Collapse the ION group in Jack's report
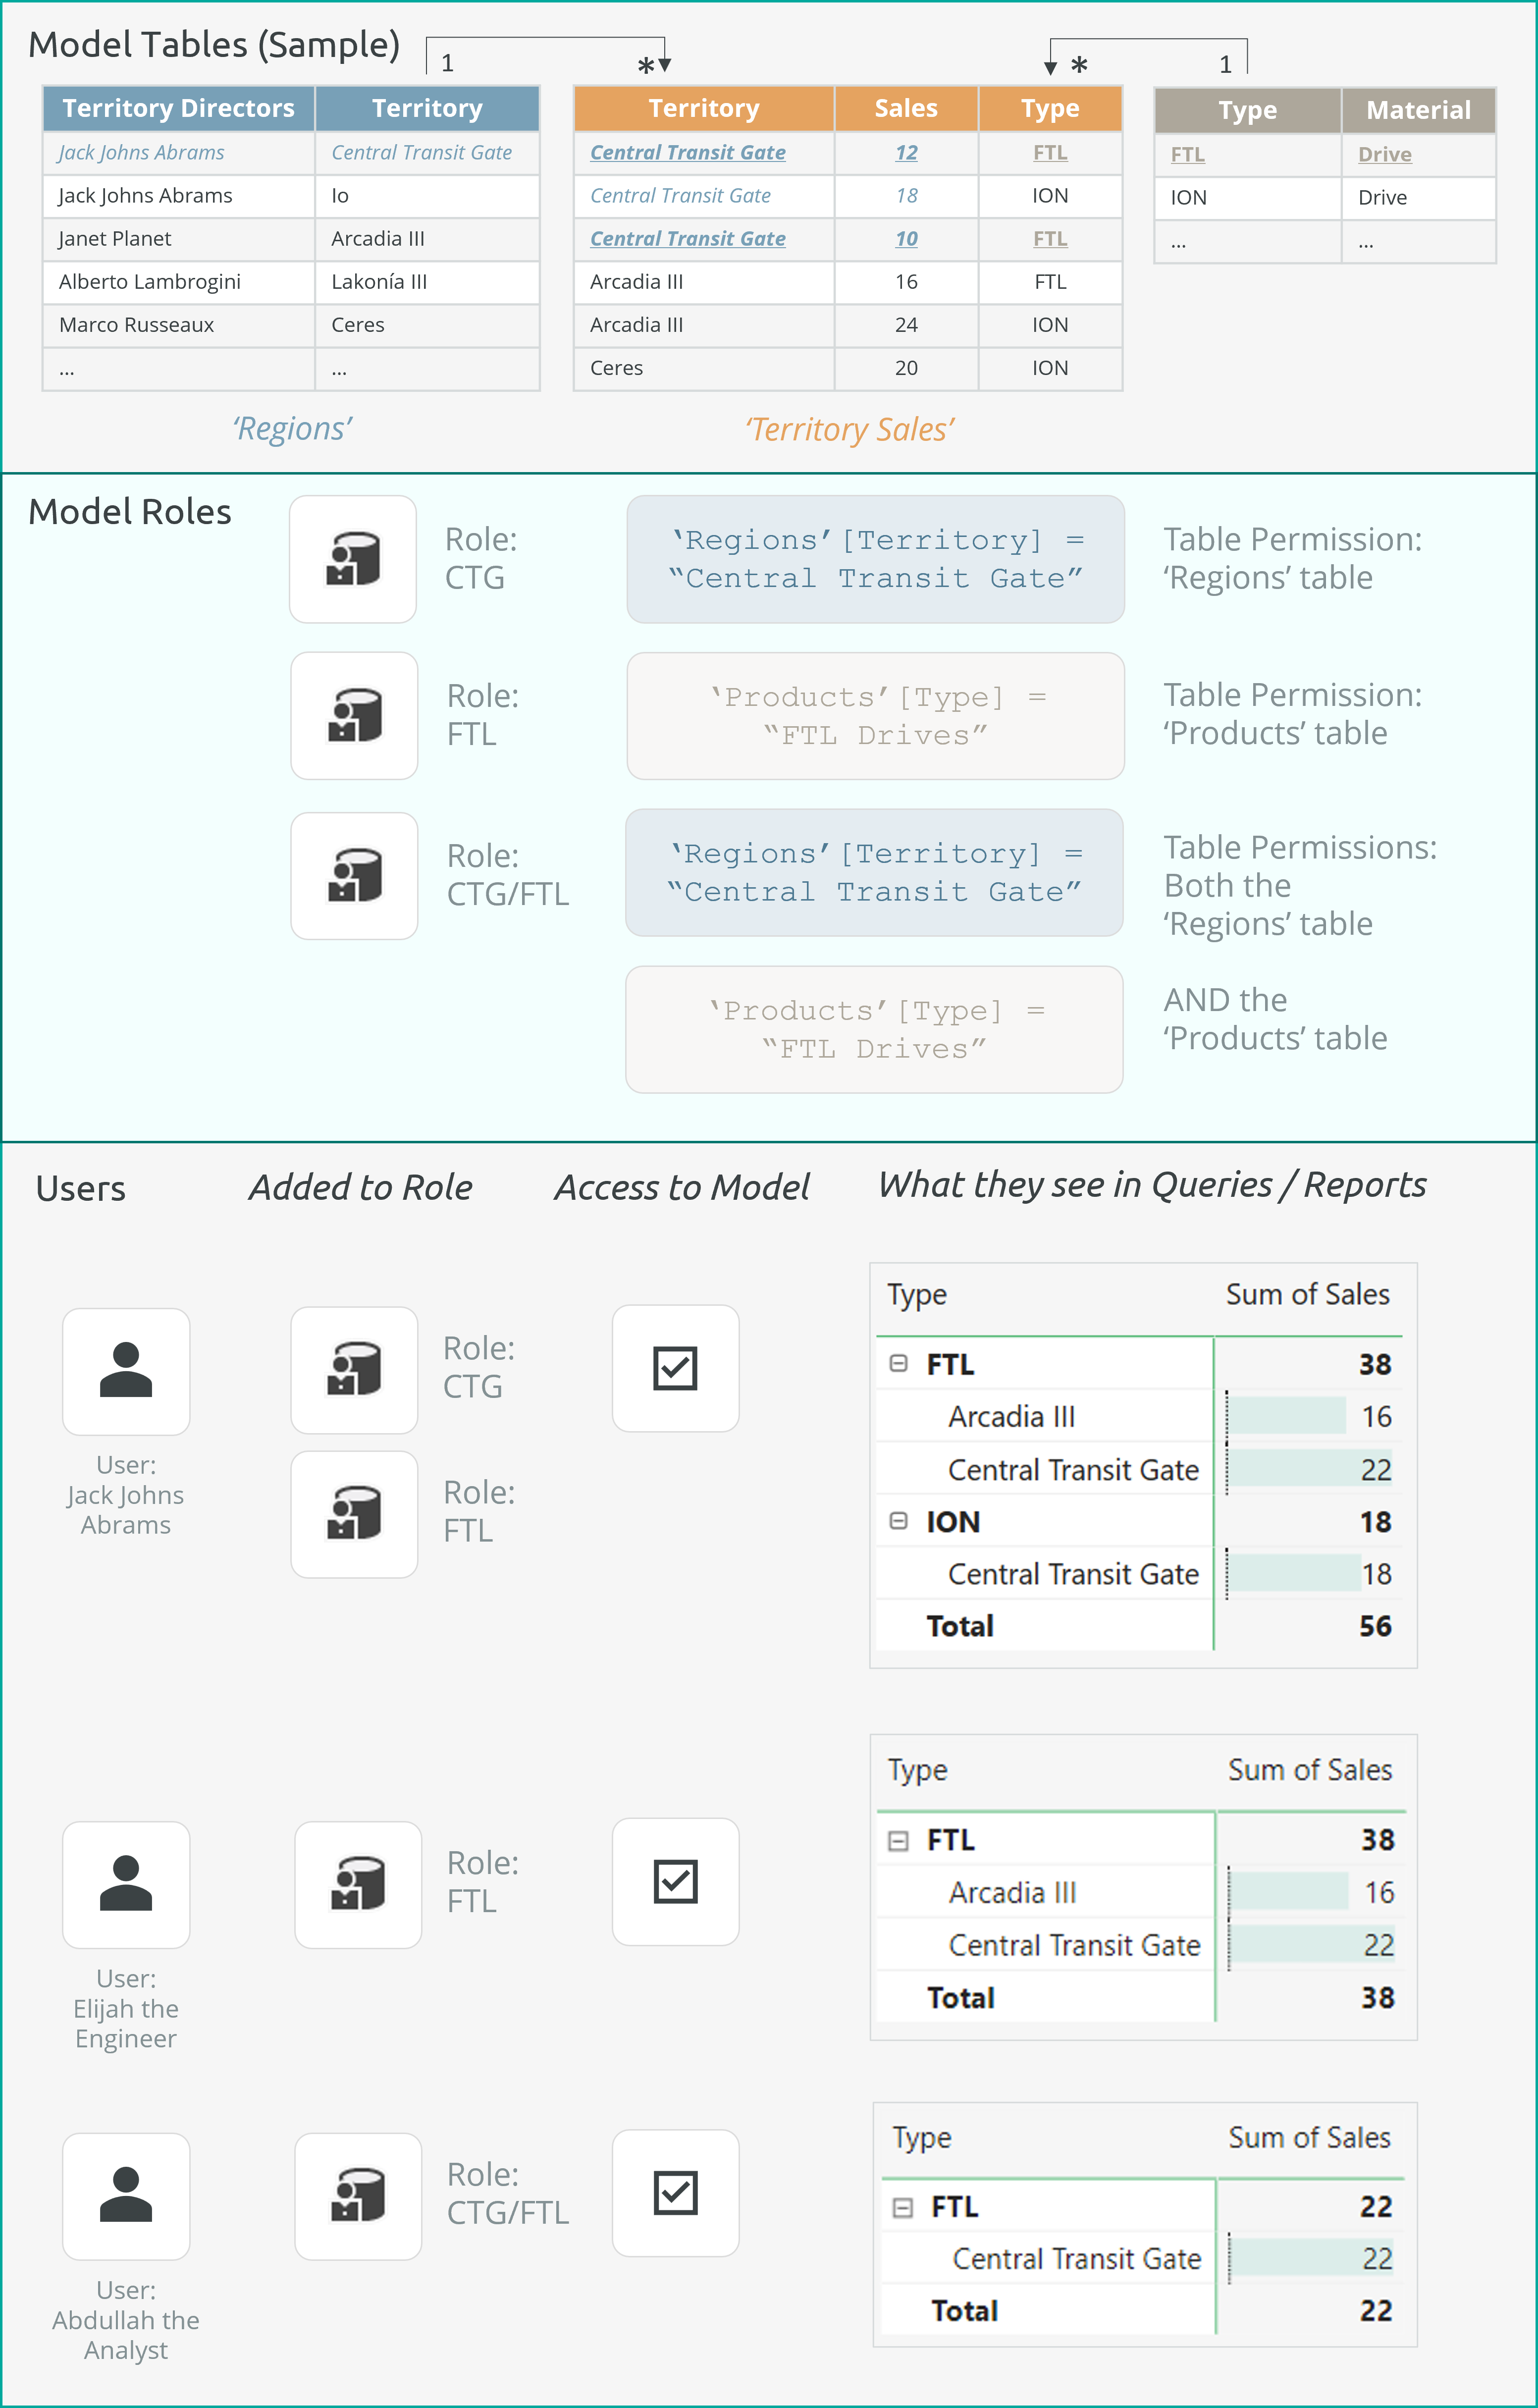The width and height of the screenshot is (1538, 2408). (898, 1521)
